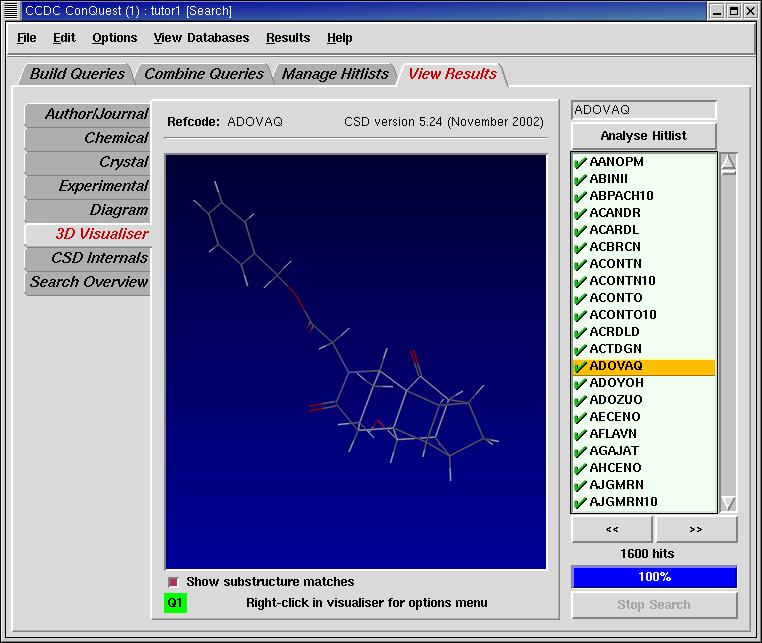
Task: Click the green checkmark beside AANOPM
Action: [580, 162]
